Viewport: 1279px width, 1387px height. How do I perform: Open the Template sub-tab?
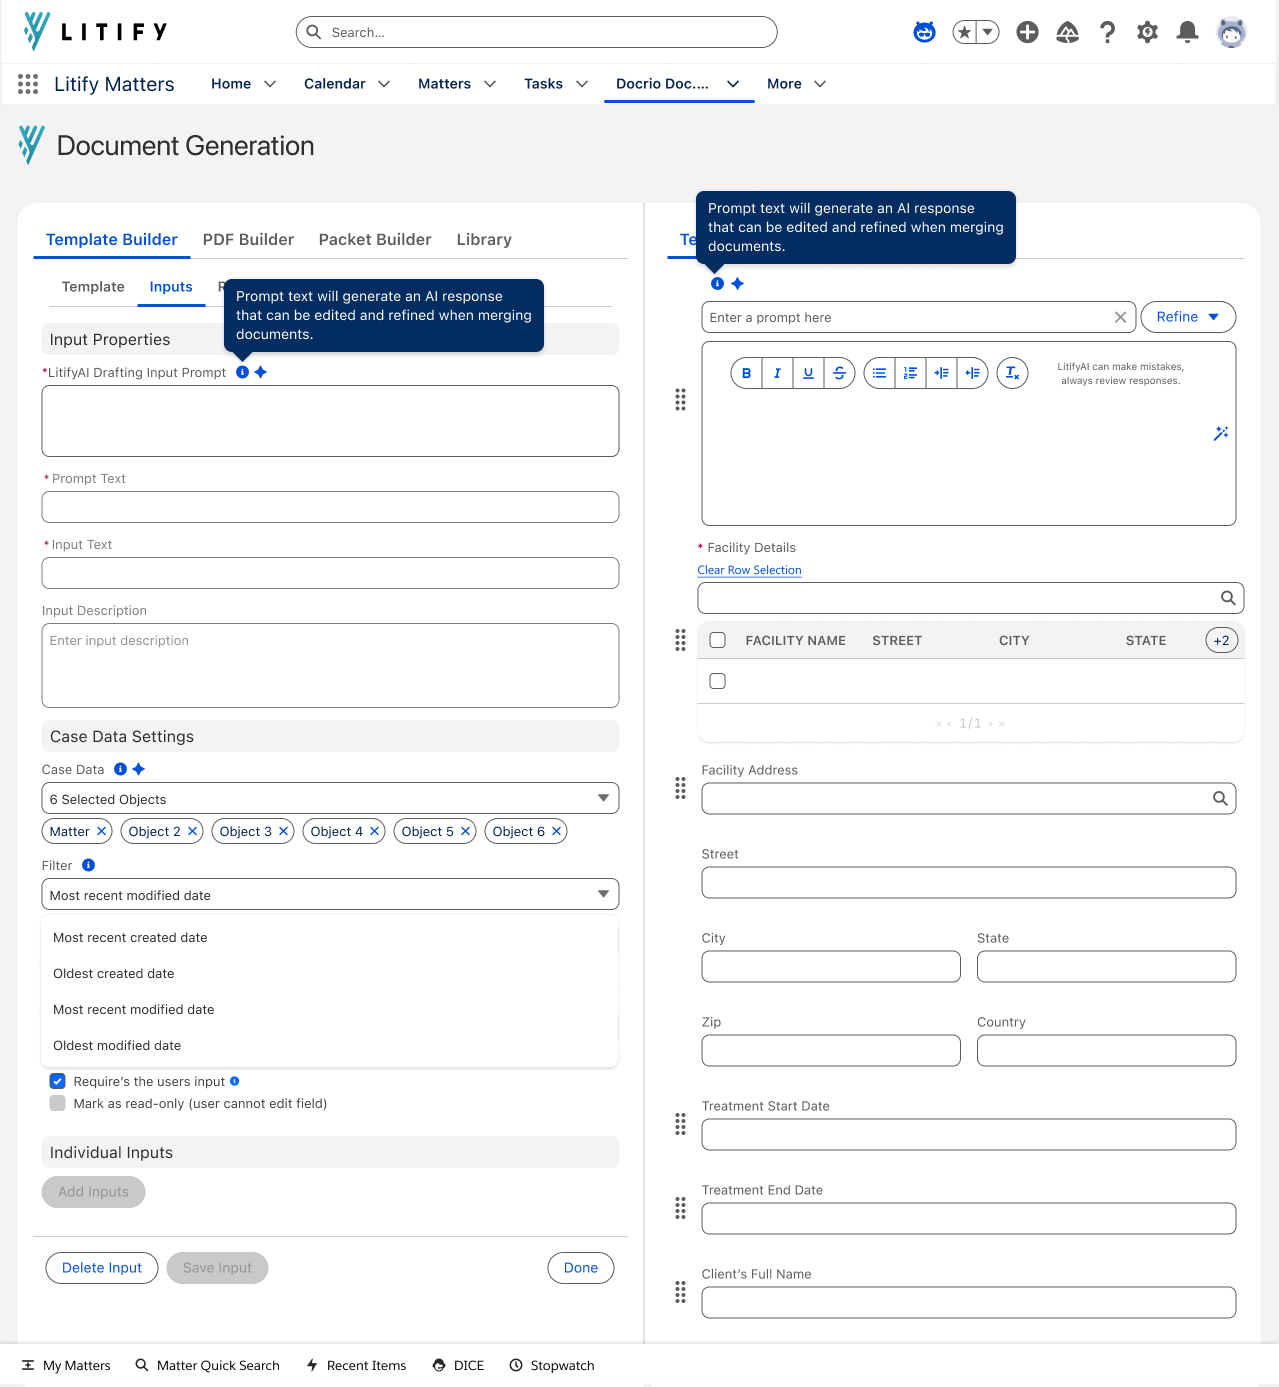93,287
